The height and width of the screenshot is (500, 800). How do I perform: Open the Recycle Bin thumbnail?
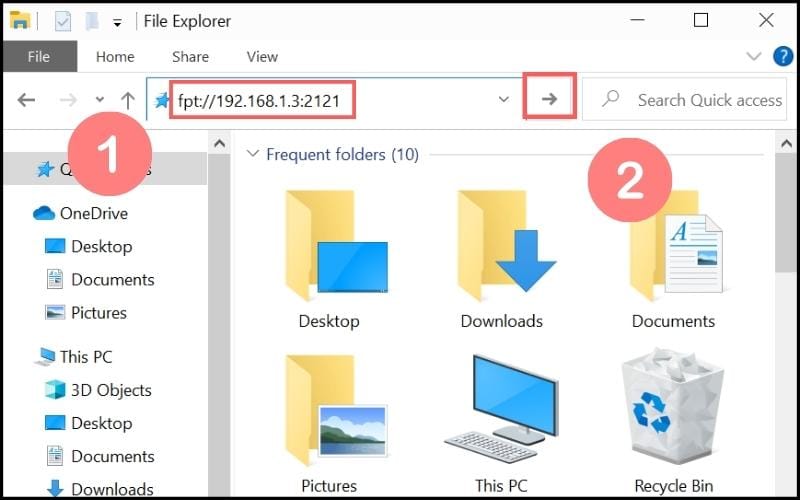[x=673, y=407]
